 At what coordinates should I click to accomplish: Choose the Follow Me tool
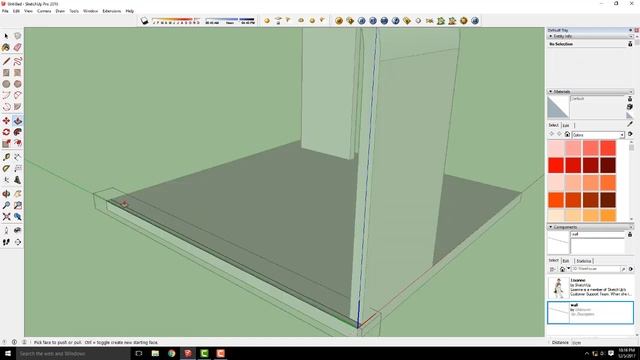(x=18, y=132)
